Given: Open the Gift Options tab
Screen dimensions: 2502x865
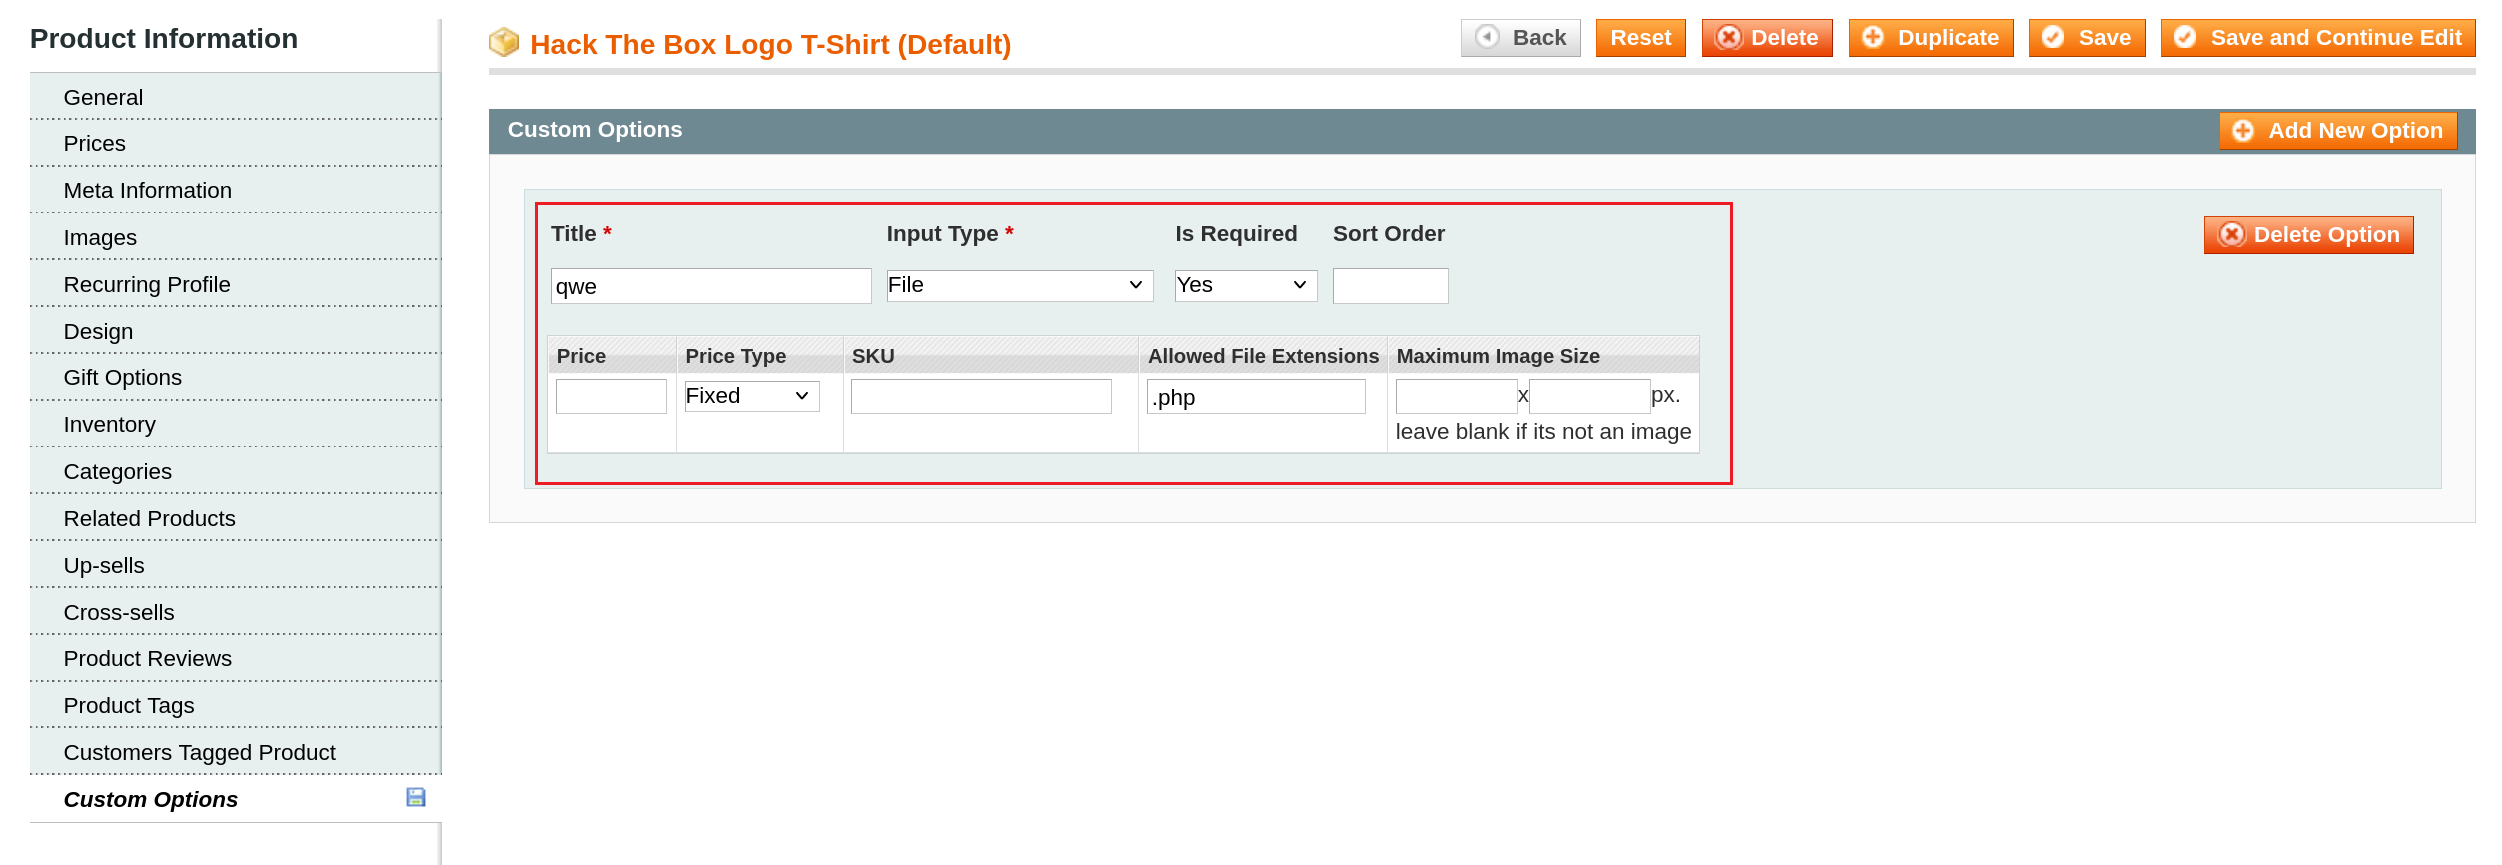Looking at the screenshot, I should pos(235,377).
